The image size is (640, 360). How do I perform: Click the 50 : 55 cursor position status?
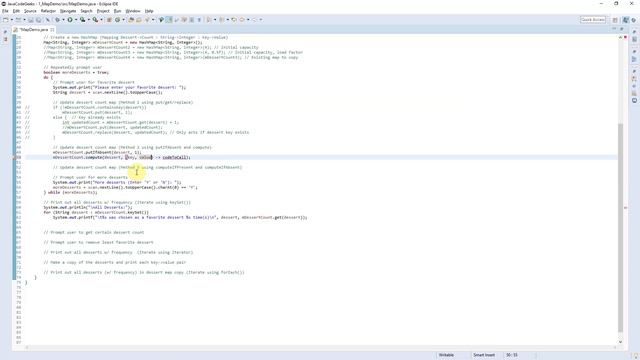(512, 355)
